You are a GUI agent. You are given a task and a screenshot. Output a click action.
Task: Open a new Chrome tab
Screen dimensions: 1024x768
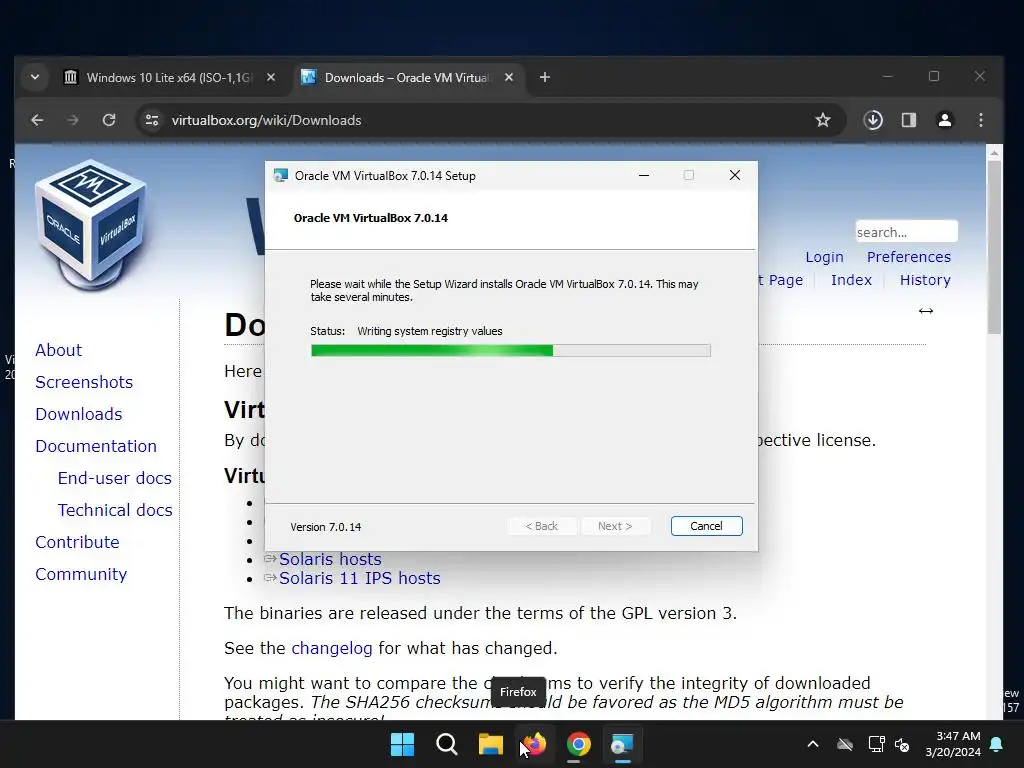point(545,78)
